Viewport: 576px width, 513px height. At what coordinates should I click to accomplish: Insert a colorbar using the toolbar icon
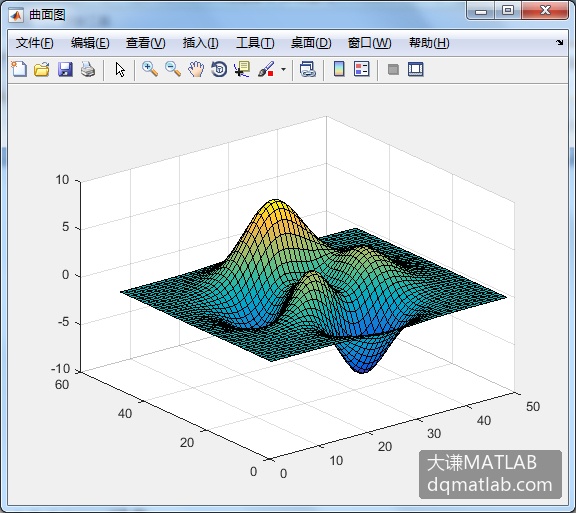(x=339, y=69)
